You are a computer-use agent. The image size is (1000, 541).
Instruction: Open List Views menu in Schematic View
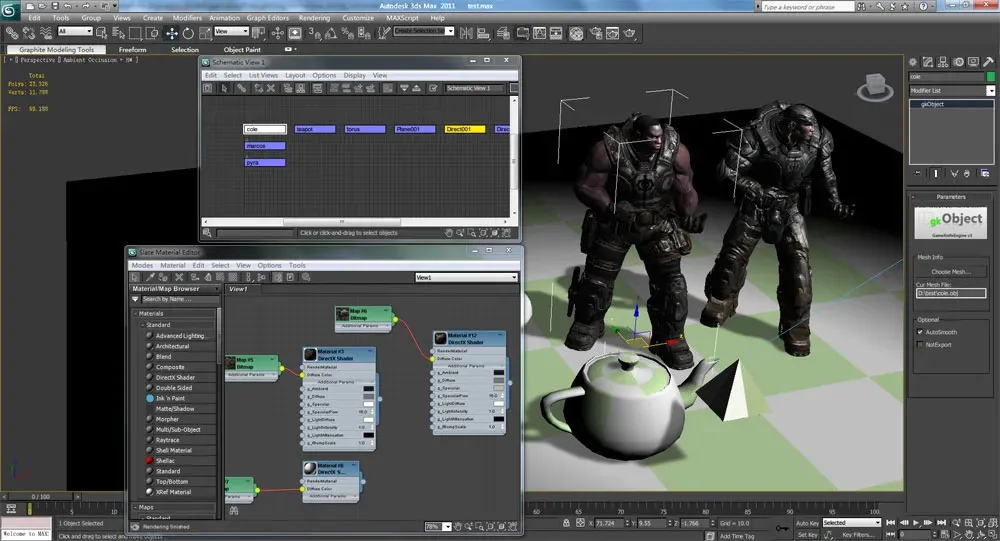263,75
